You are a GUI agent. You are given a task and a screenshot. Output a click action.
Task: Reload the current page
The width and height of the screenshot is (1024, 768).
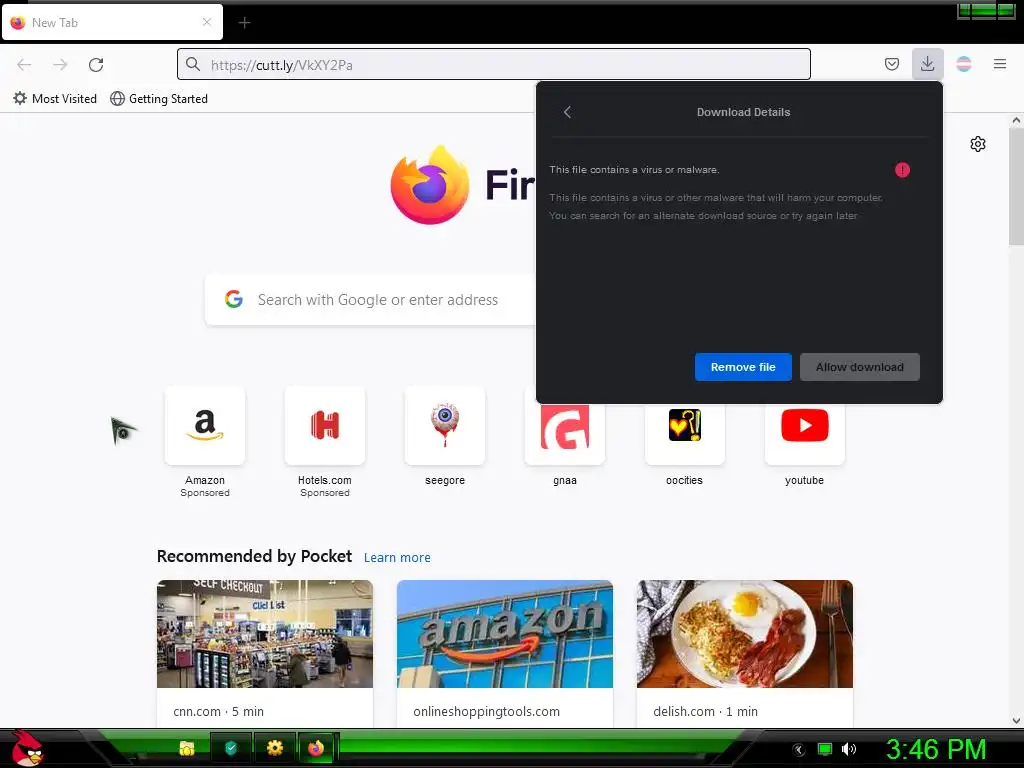click(96, 65)
